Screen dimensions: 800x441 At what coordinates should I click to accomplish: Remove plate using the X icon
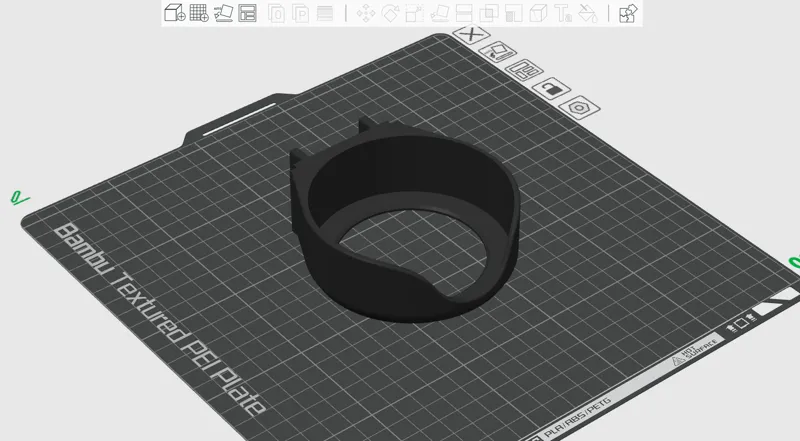pos(471,35)
